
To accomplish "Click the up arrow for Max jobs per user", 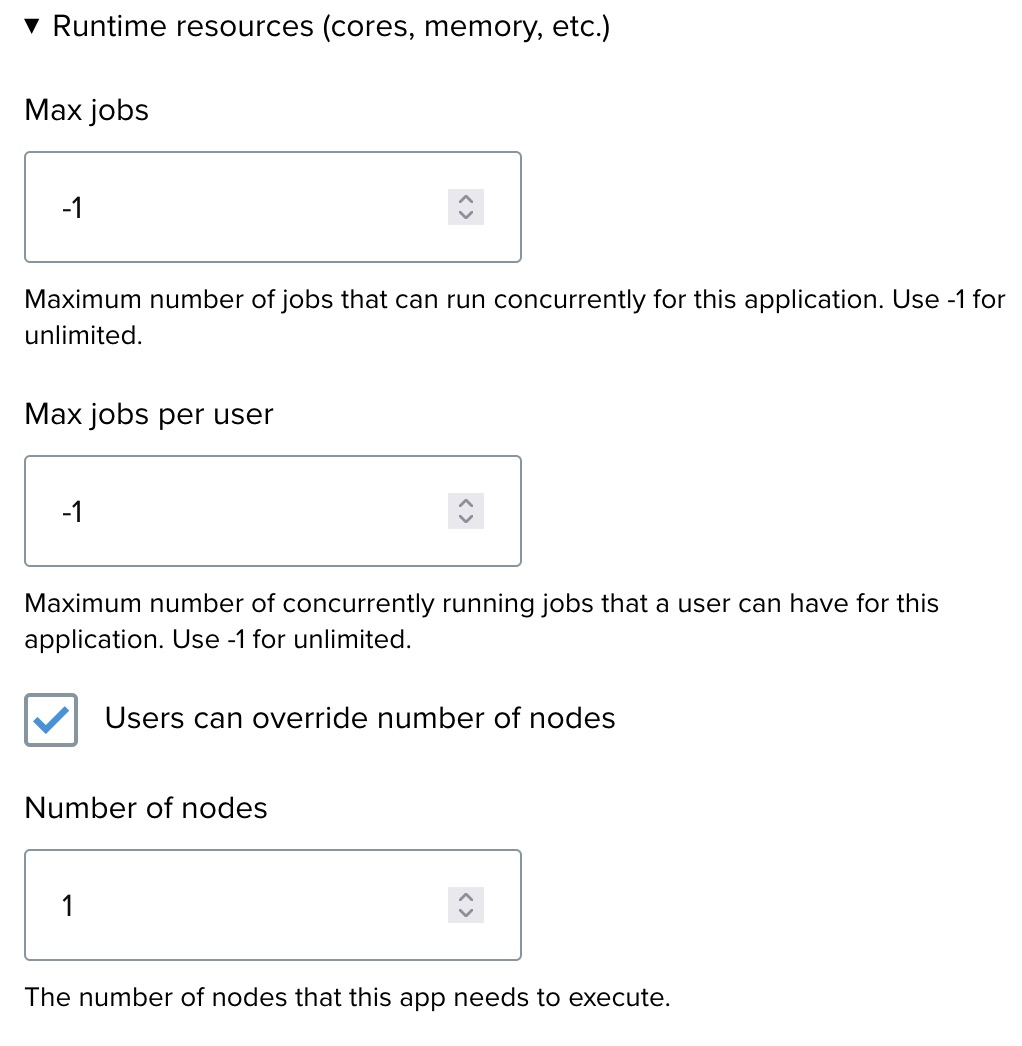I will point(465,504).
